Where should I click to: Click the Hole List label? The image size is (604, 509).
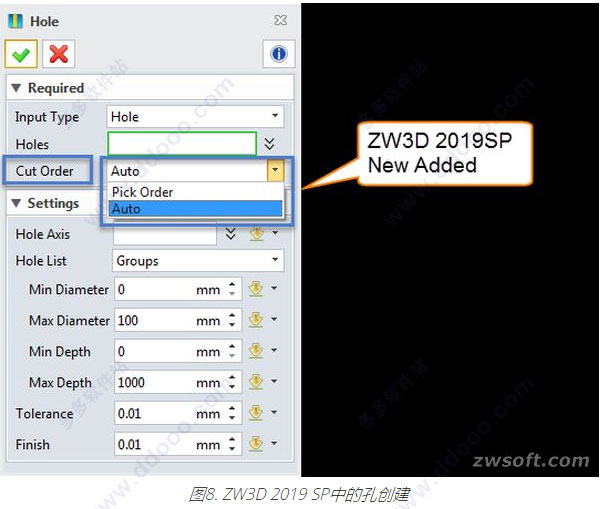pyautogui.click(x=41, y=261)
